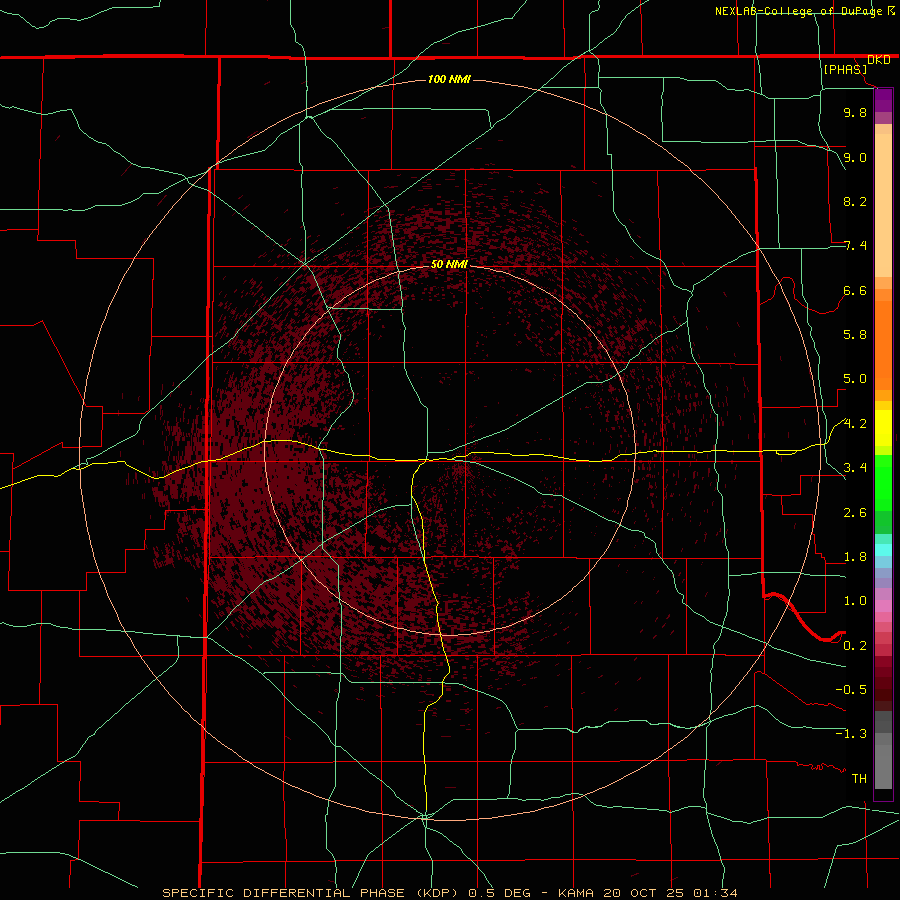This screenshot has height=900, width=900.
Task: Select the 7.4 scale value
Action: tap(855, 246)
